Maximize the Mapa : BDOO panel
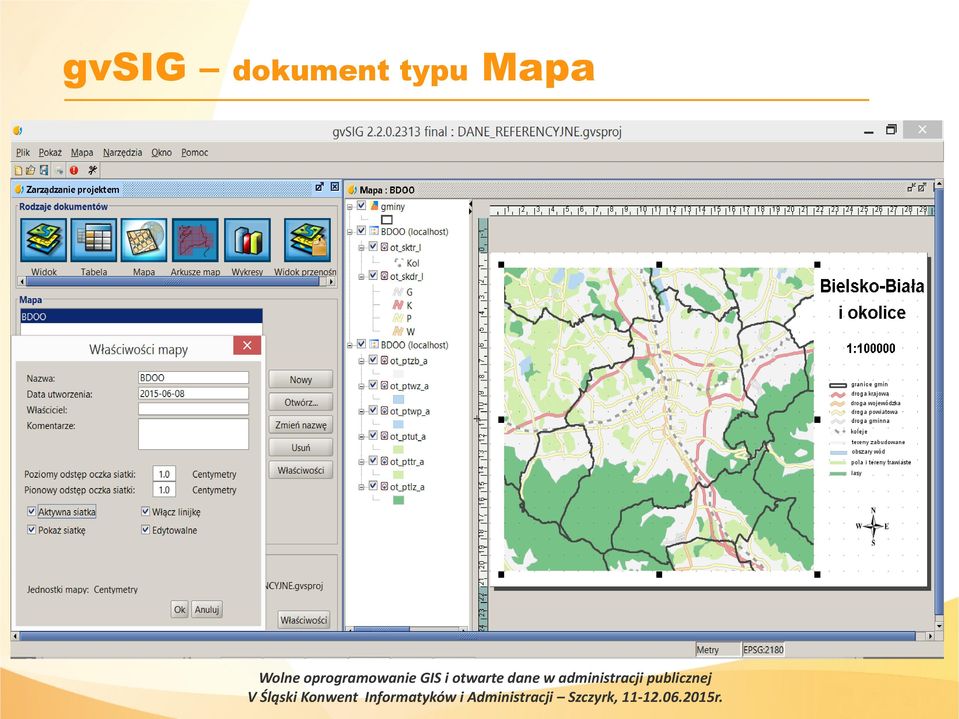The height and width of the screenshot is (719, 959). pos(922,188)
